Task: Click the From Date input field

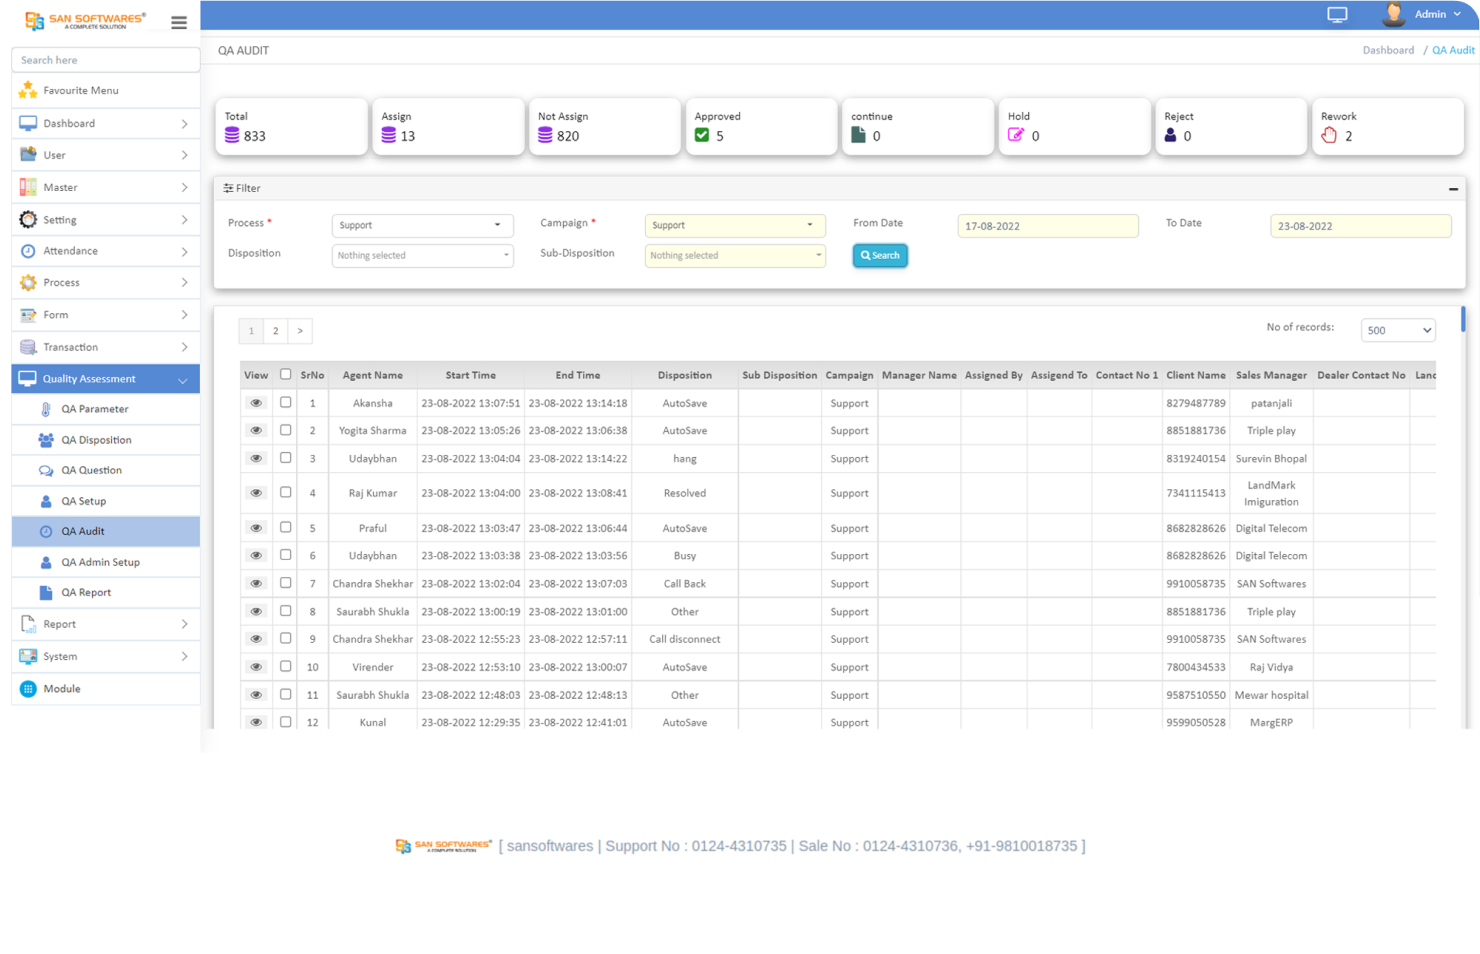Action: pos(1048,226)
